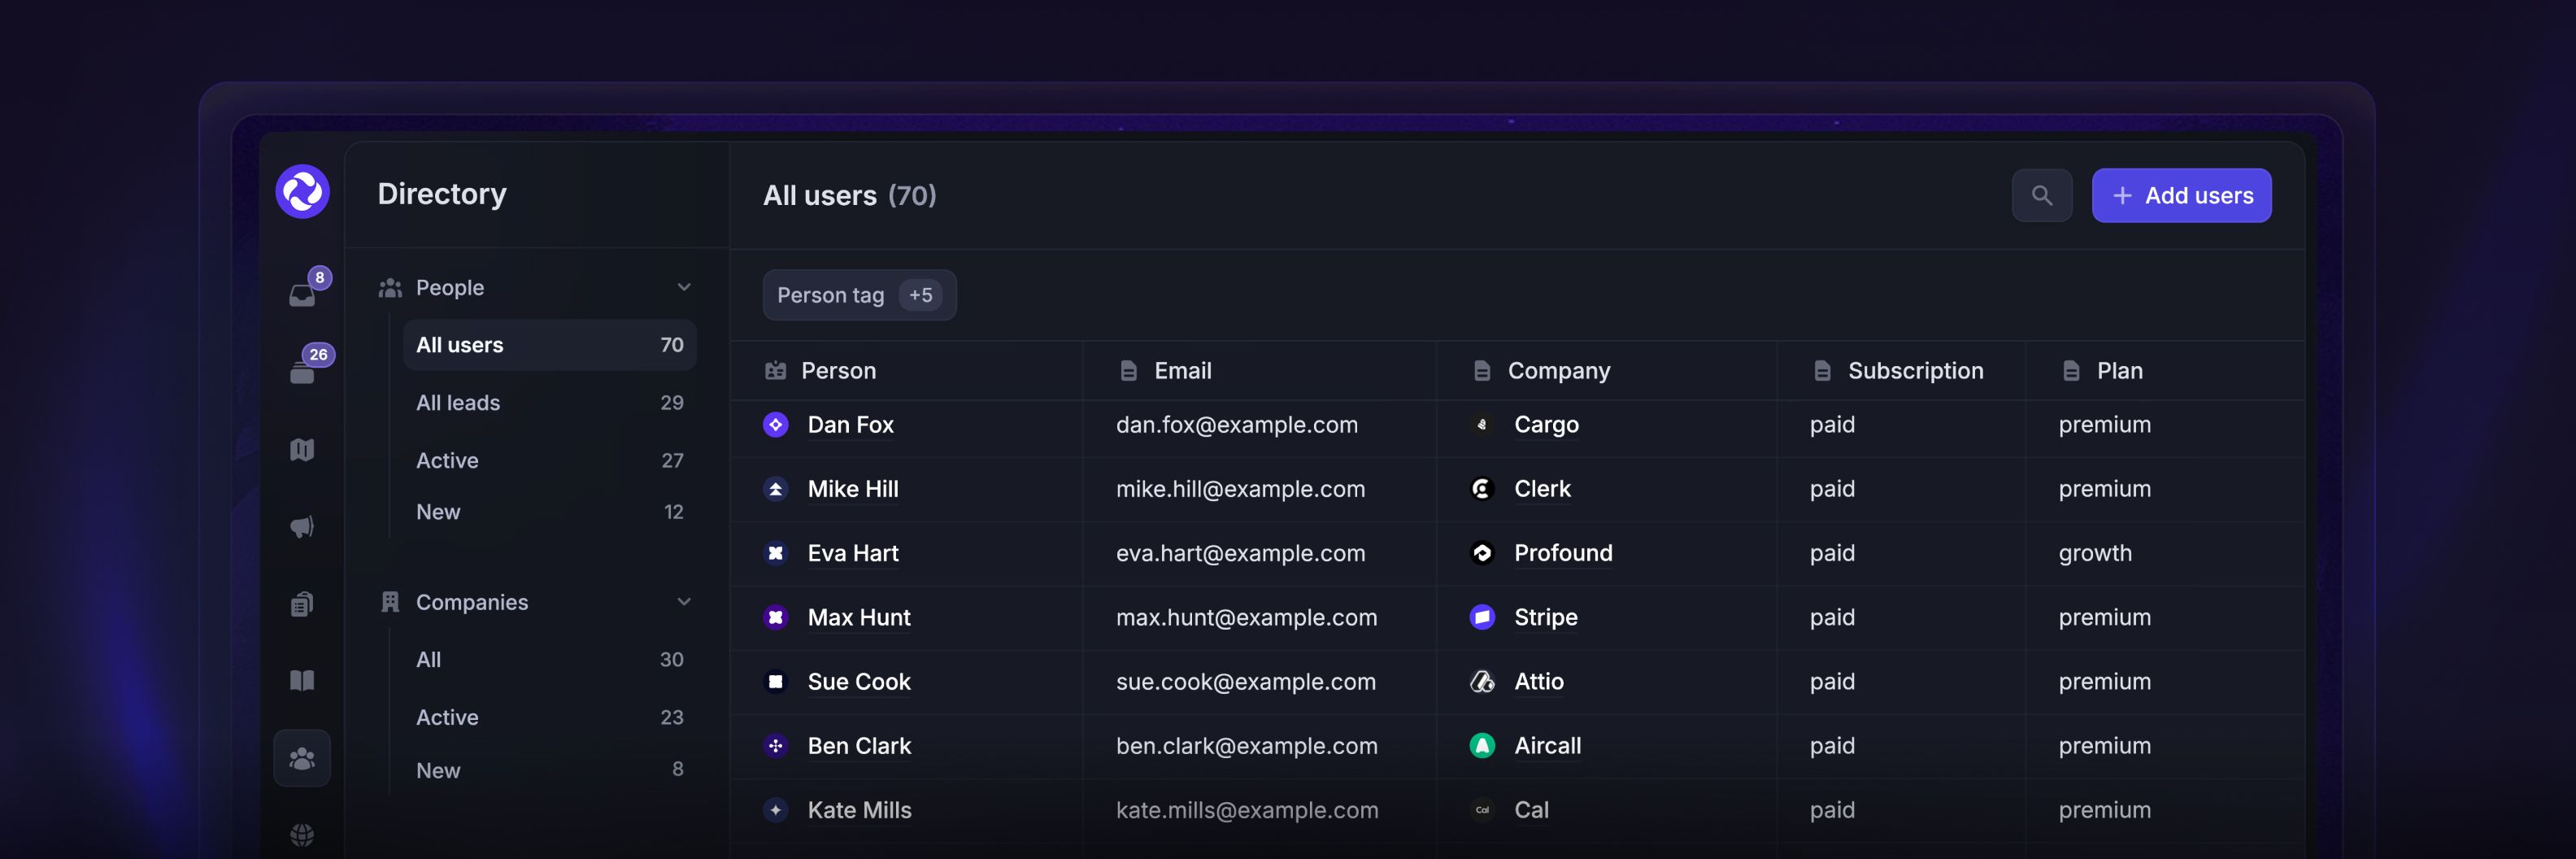
Task: Open the clipboard documents sidebar icon
Action: [302, 604]
